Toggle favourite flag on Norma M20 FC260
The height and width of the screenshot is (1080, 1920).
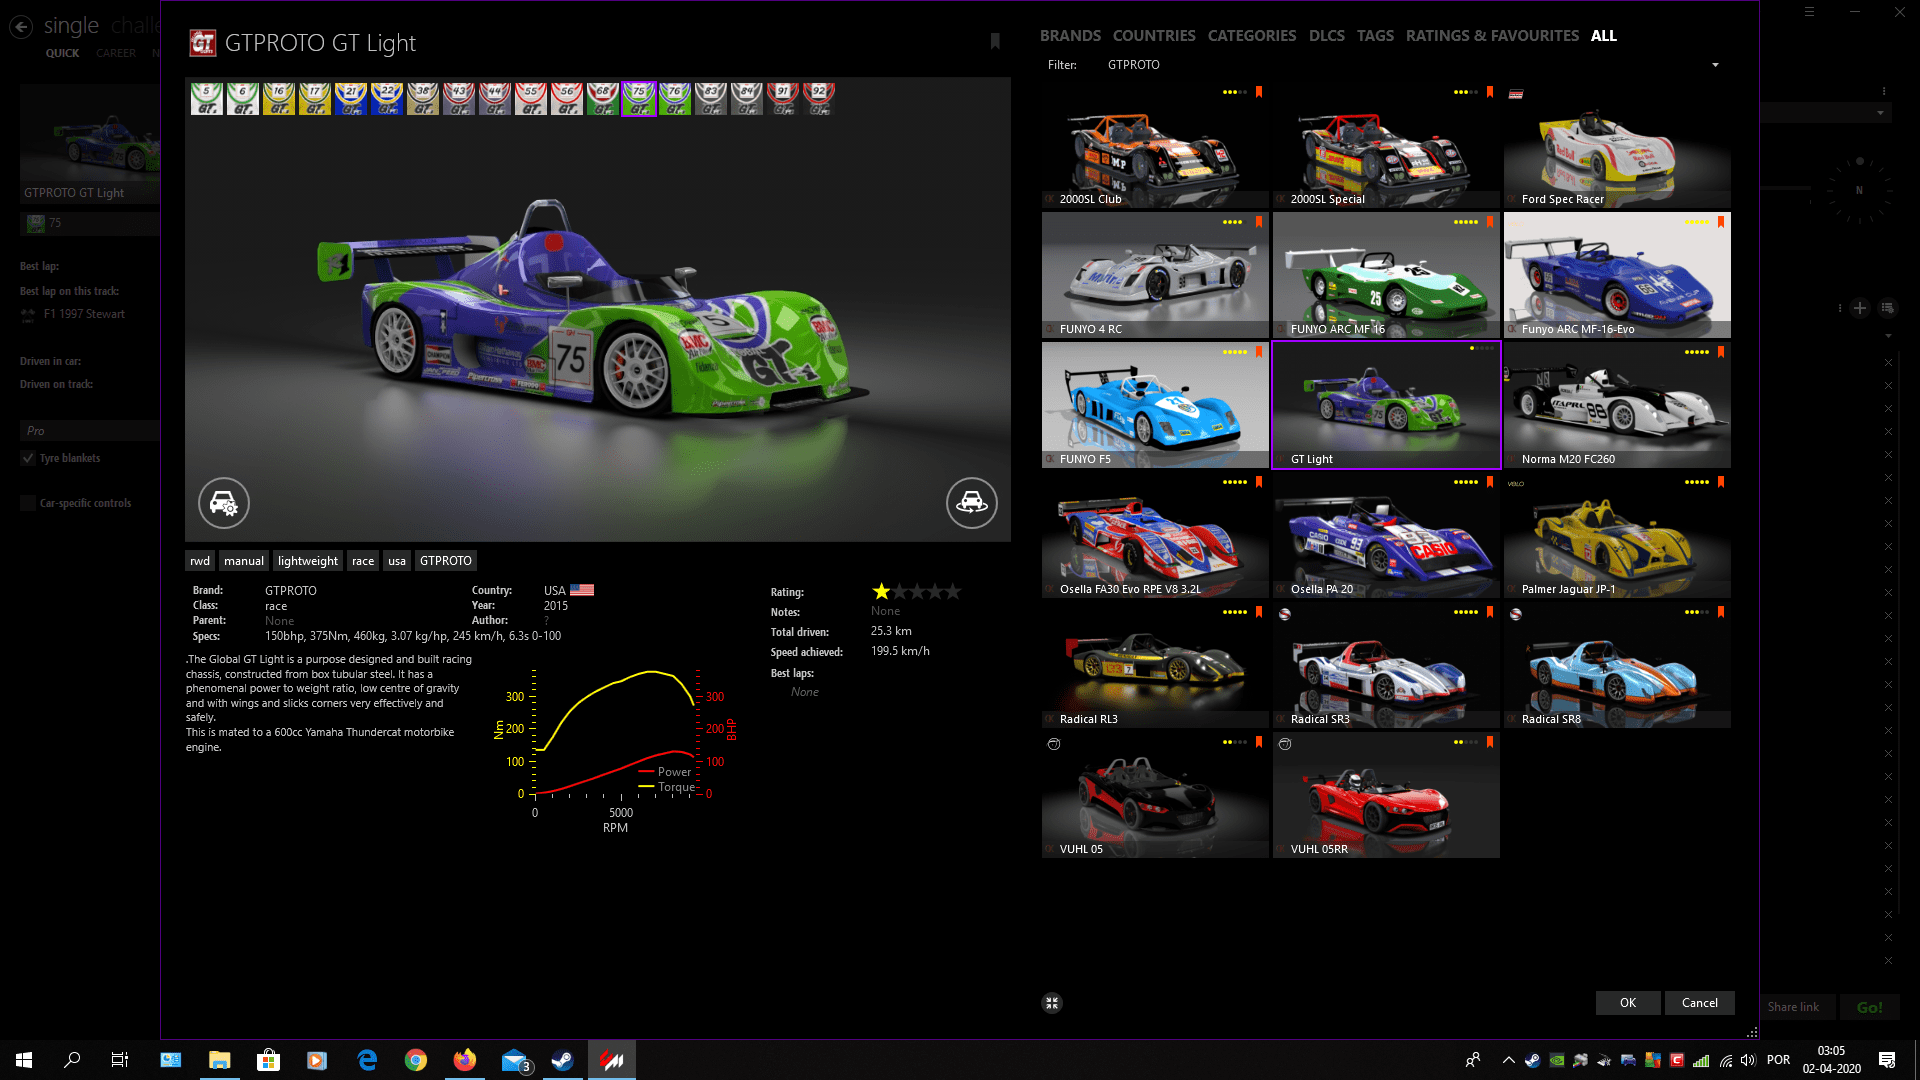(1721, 352)
